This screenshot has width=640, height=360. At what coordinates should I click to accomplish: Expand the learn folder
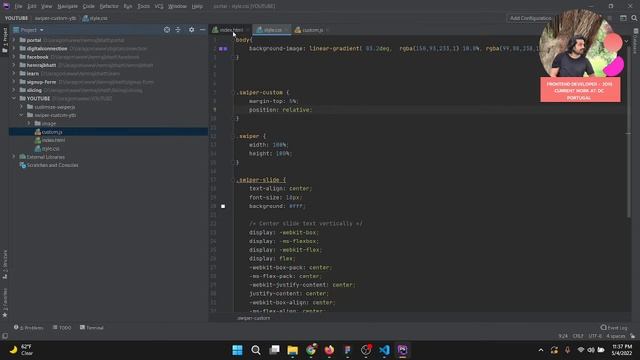[x=14, y=73]
